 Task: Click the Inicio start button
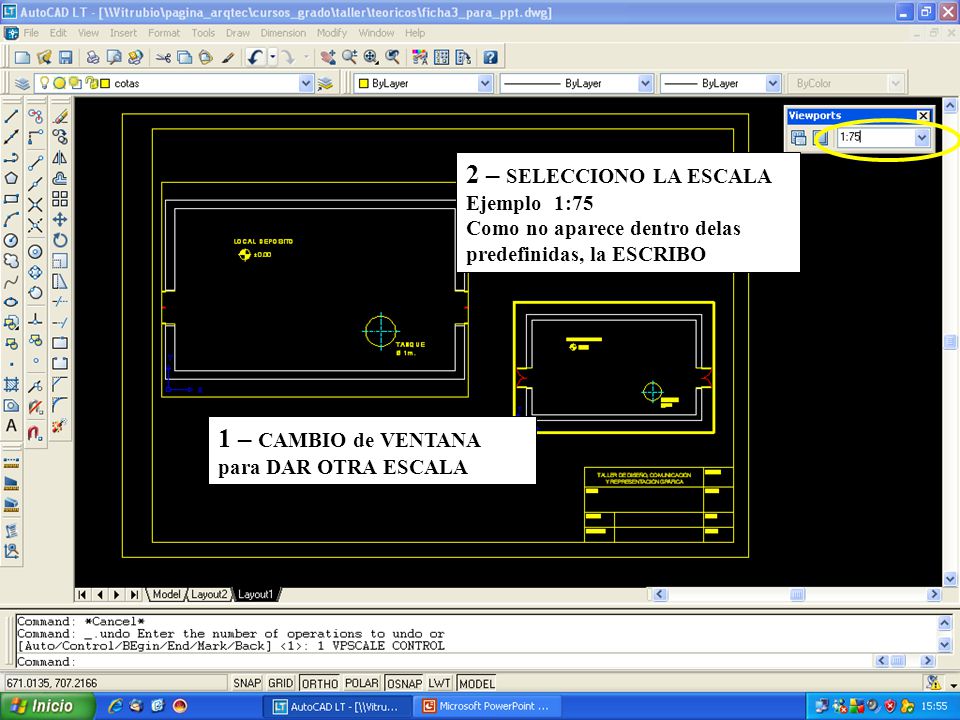48,707
